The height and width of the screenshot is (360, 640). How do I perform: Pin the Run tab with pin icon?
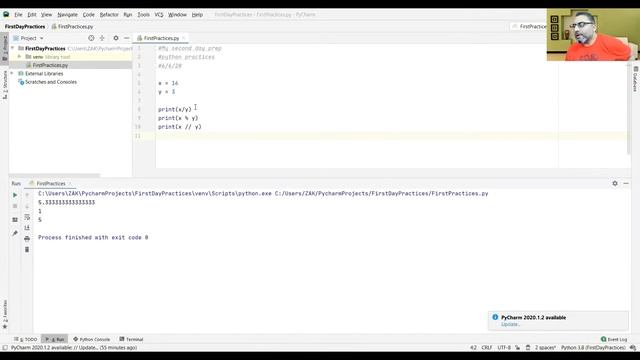pyautogui.click(x=15, y=233)
